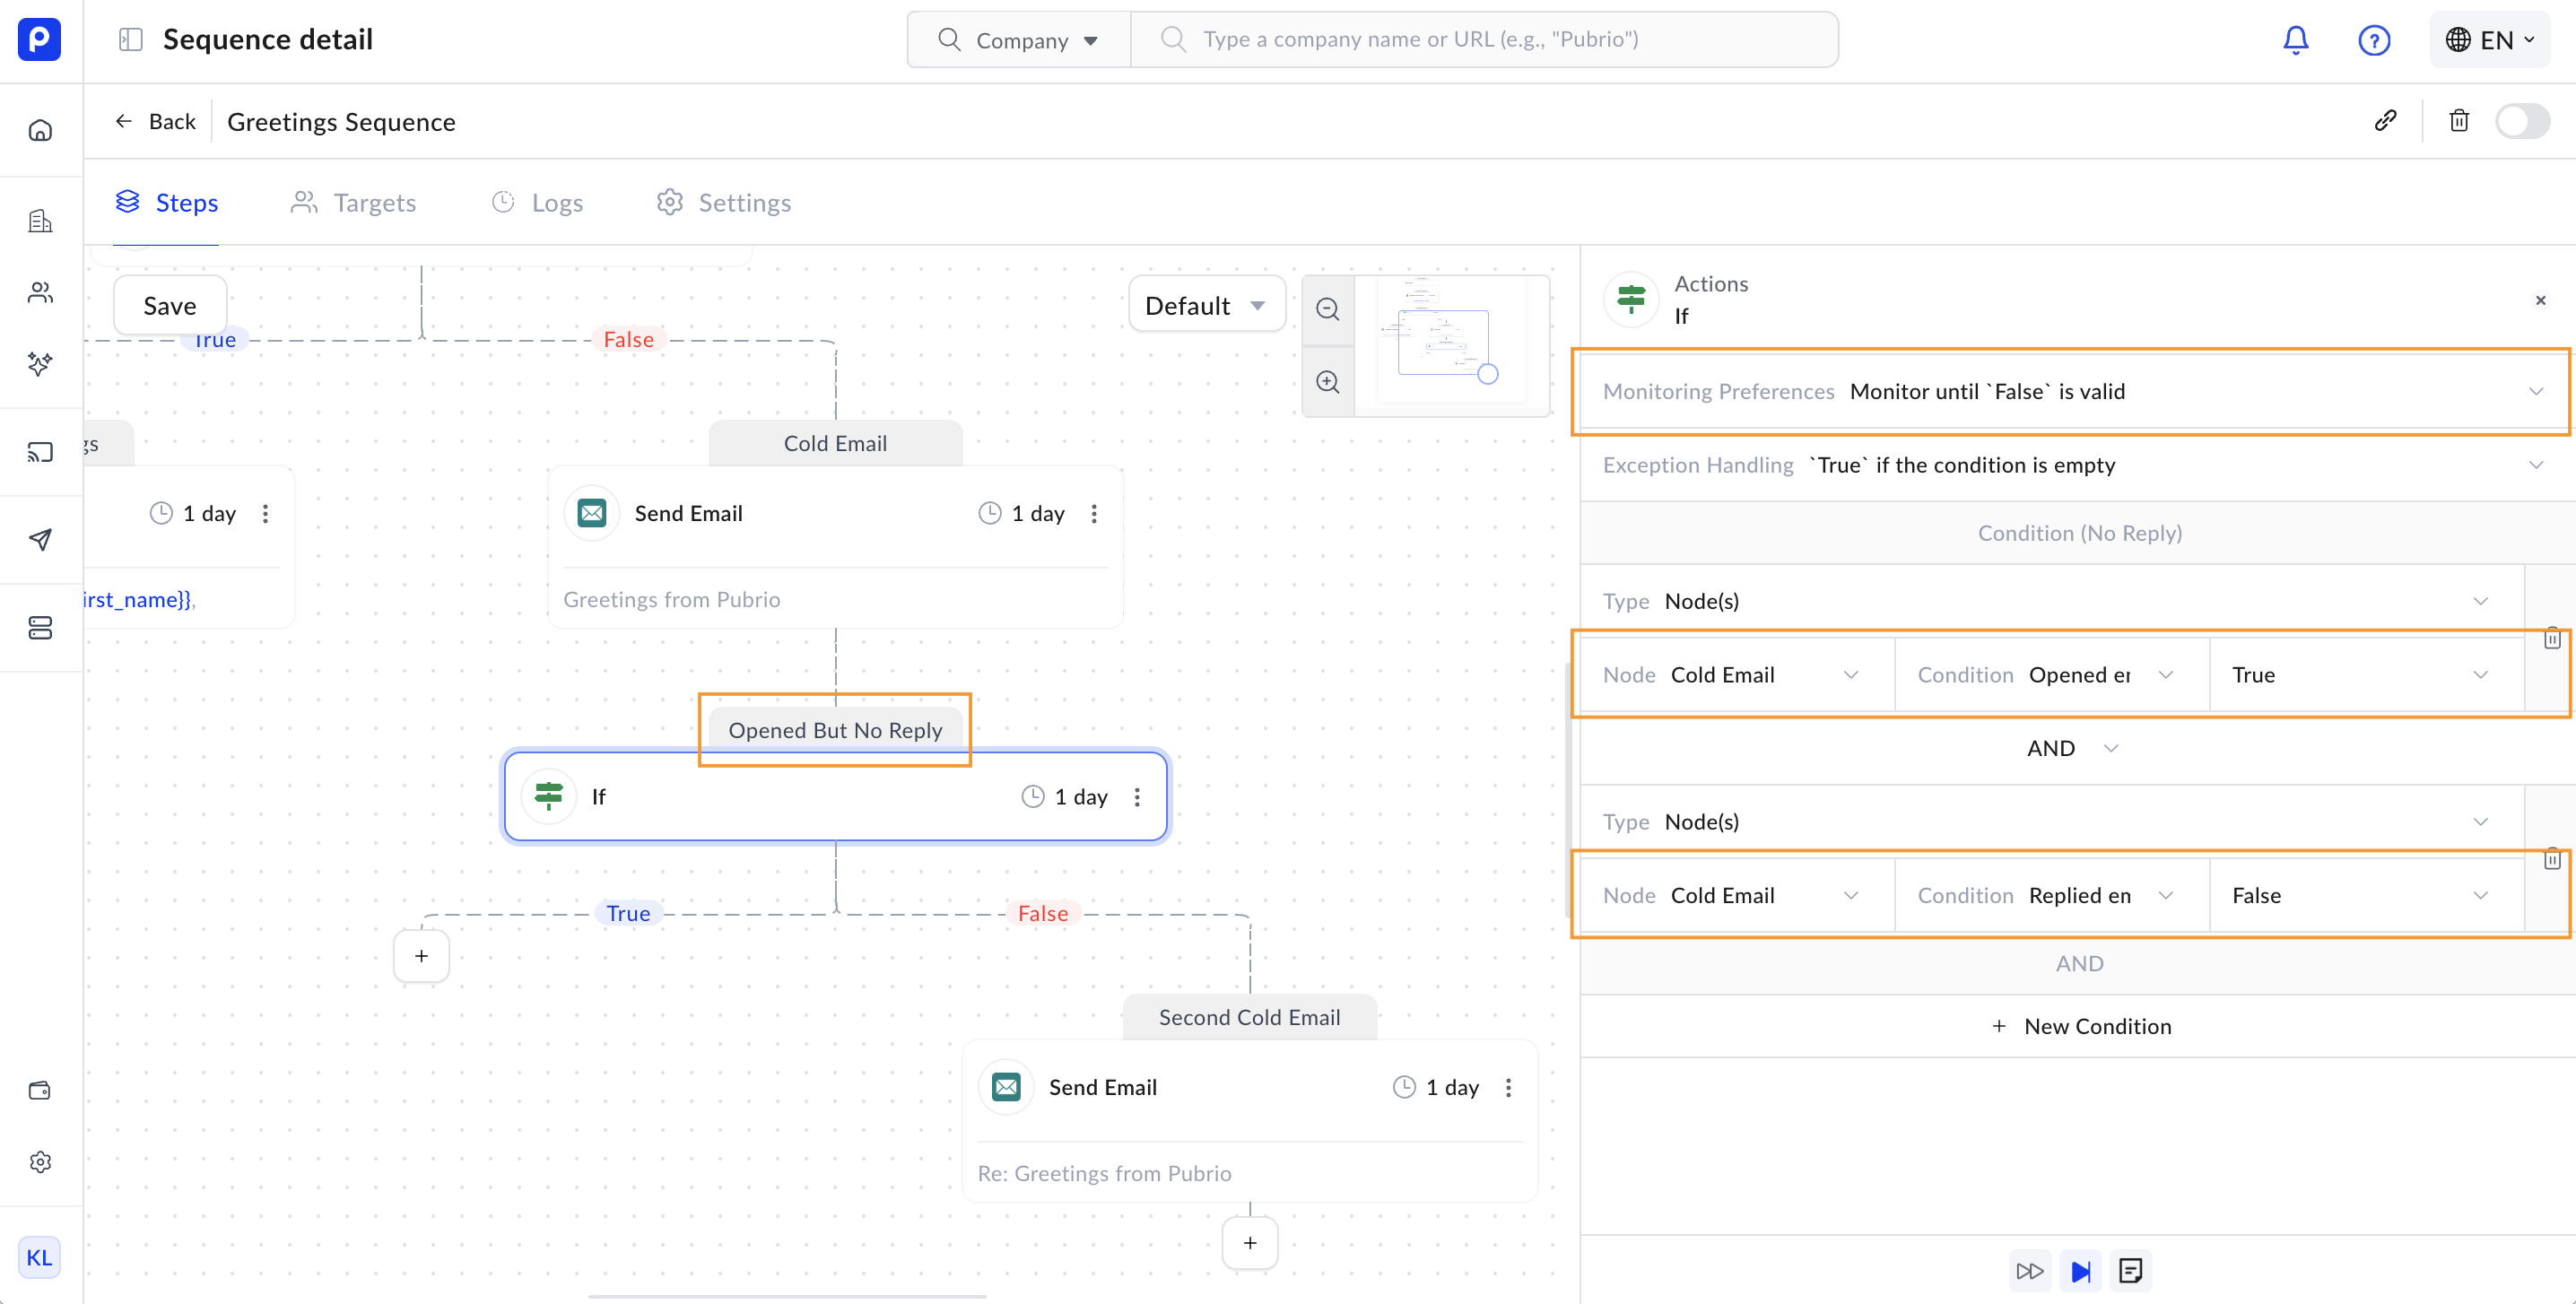Click the zoom in magnifier icon
This screenshot has width=2576, height=1304.
tap(1327, 382)
